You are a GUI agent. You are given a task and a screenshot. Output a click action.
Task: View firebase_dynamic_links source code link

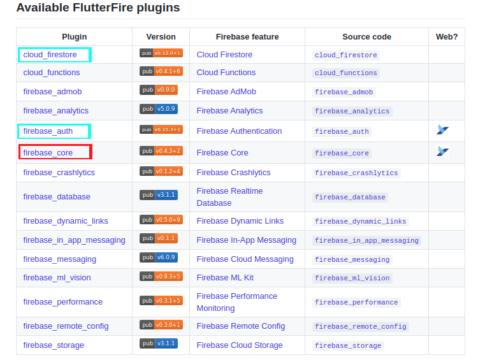pos(361,221)
